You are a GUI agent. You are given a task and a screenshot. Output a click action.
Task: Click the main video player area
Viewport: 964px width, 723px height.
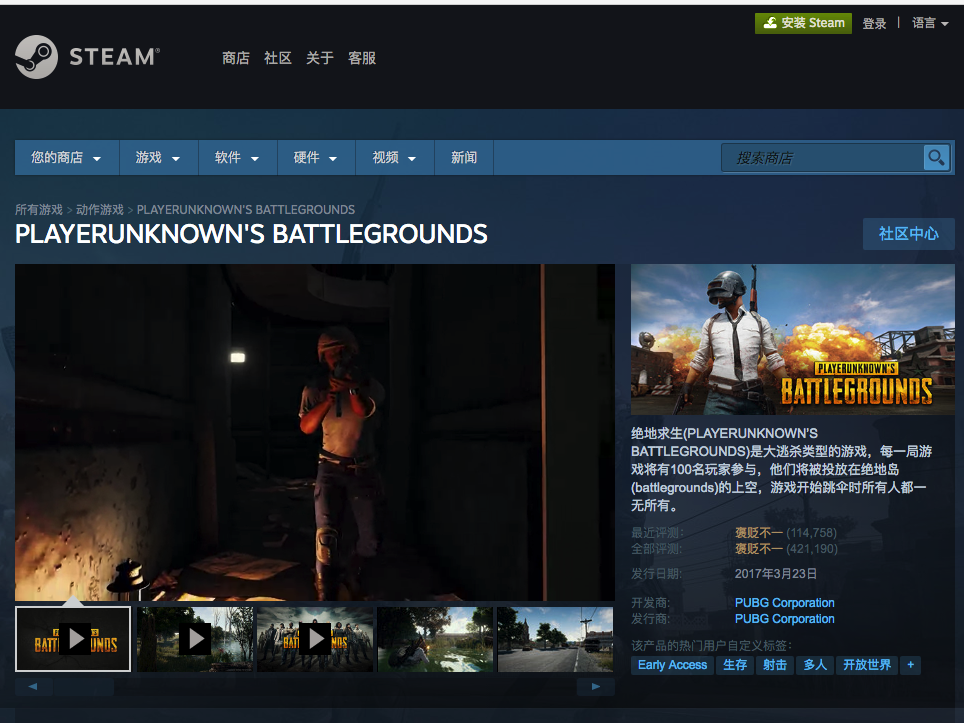315,432
